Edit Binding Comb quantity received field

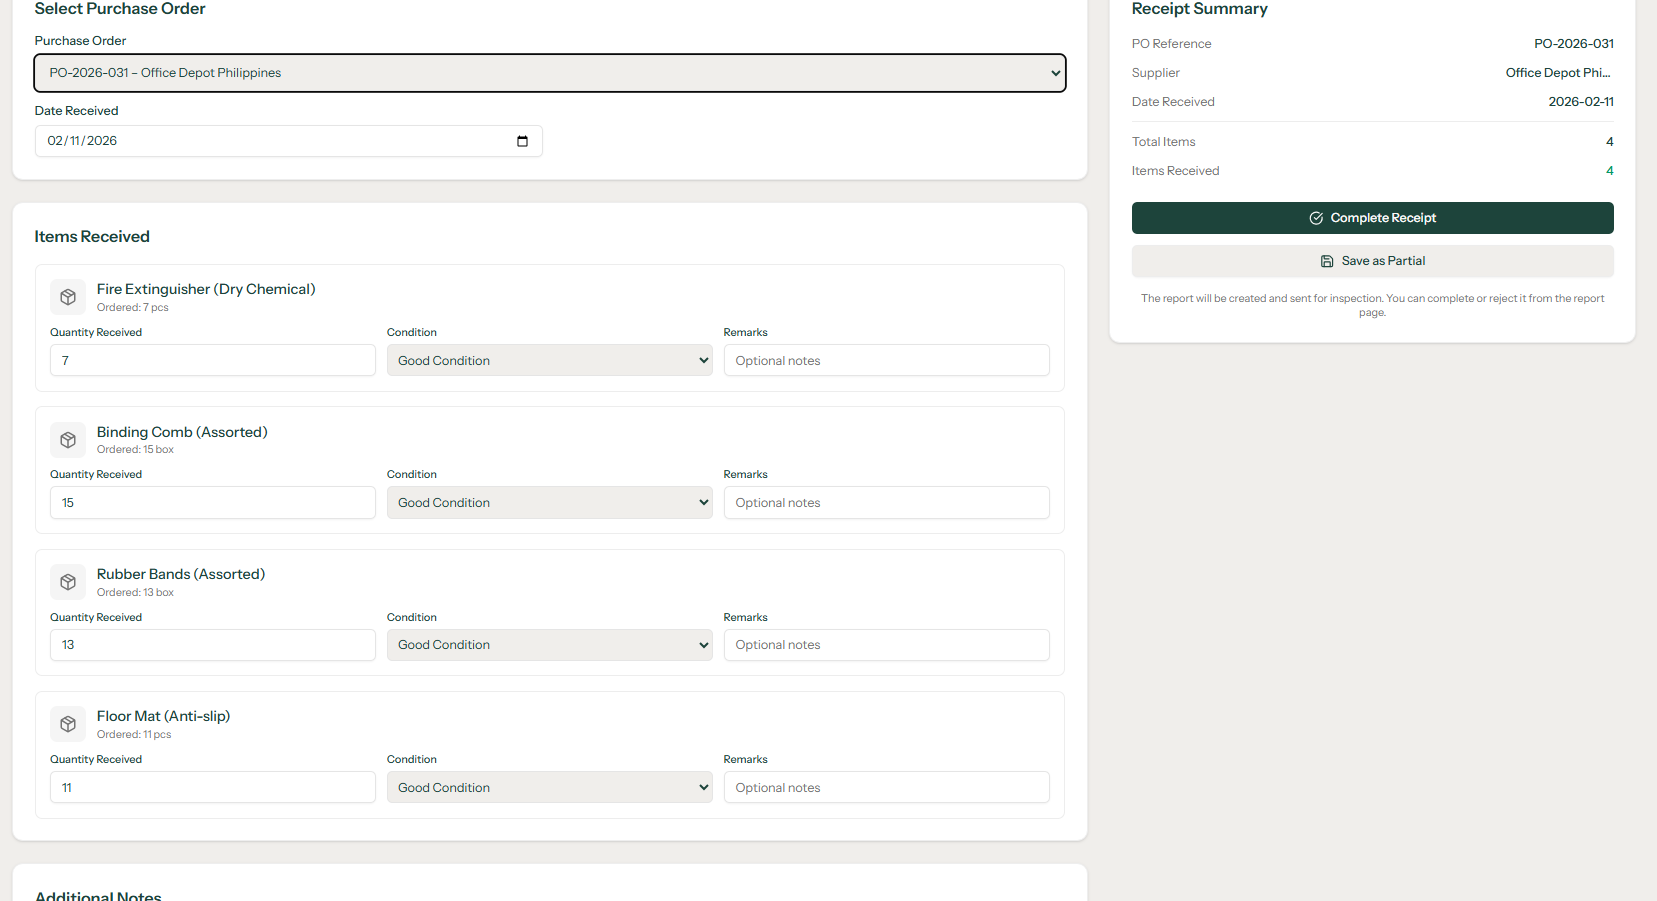pos(213,503)
